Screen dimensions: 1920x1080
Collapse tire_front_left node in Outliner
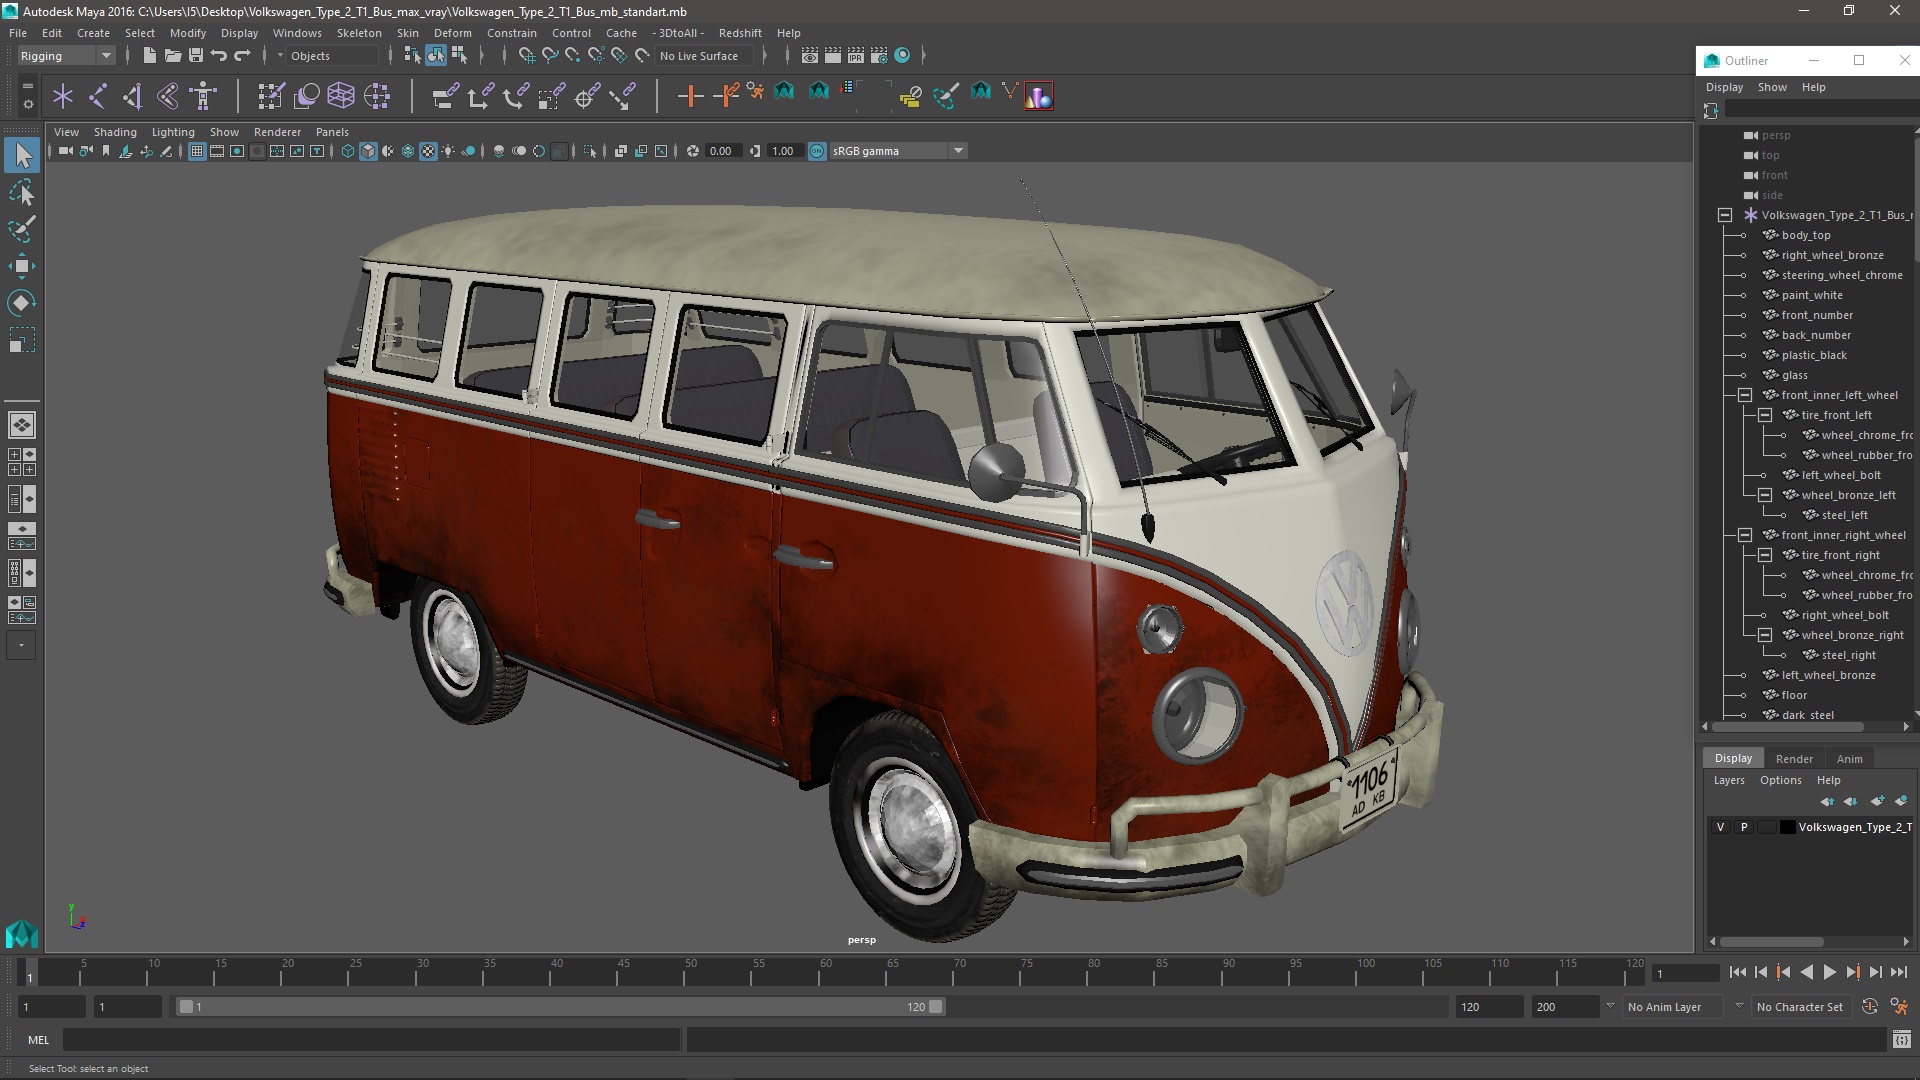click(x=1765, y=415)
